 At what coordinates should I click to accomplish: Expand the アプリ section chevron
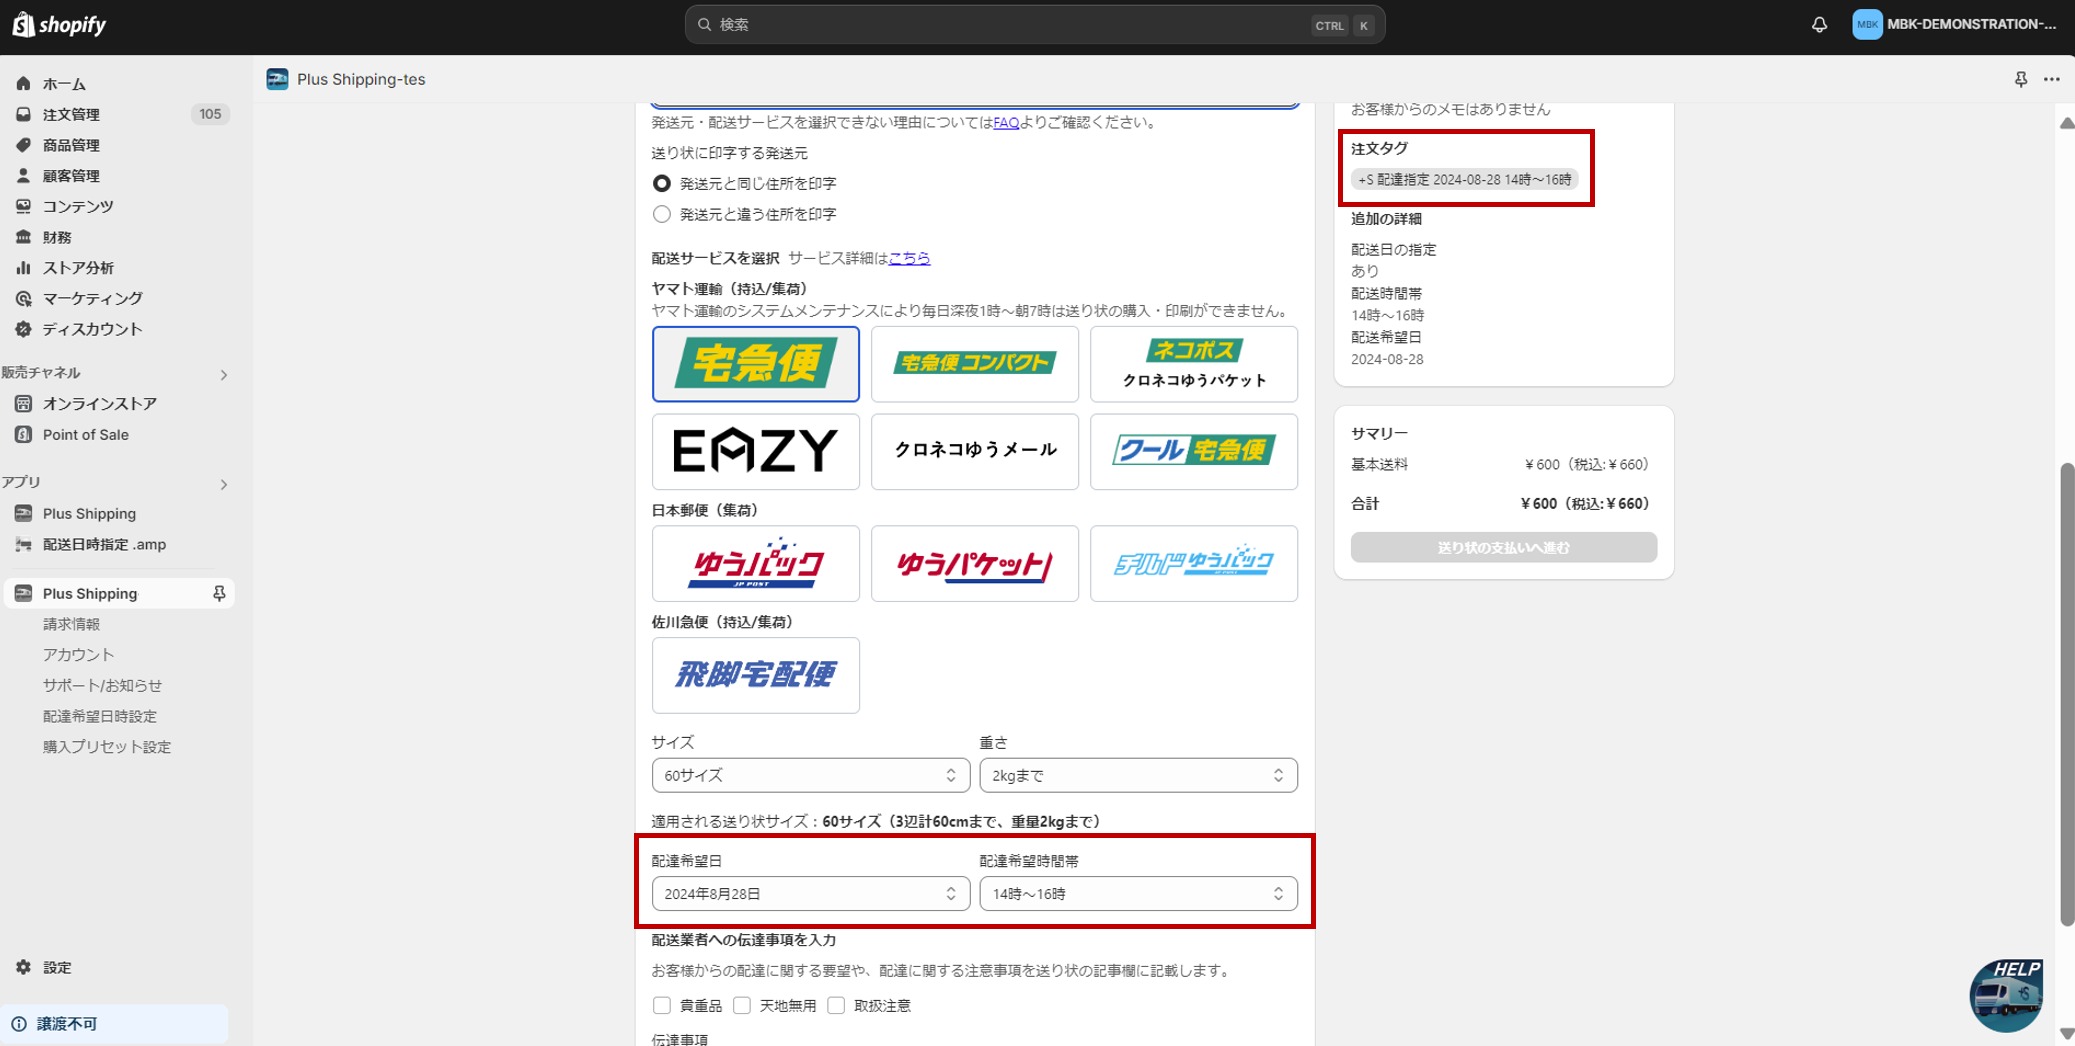point(224,485)
